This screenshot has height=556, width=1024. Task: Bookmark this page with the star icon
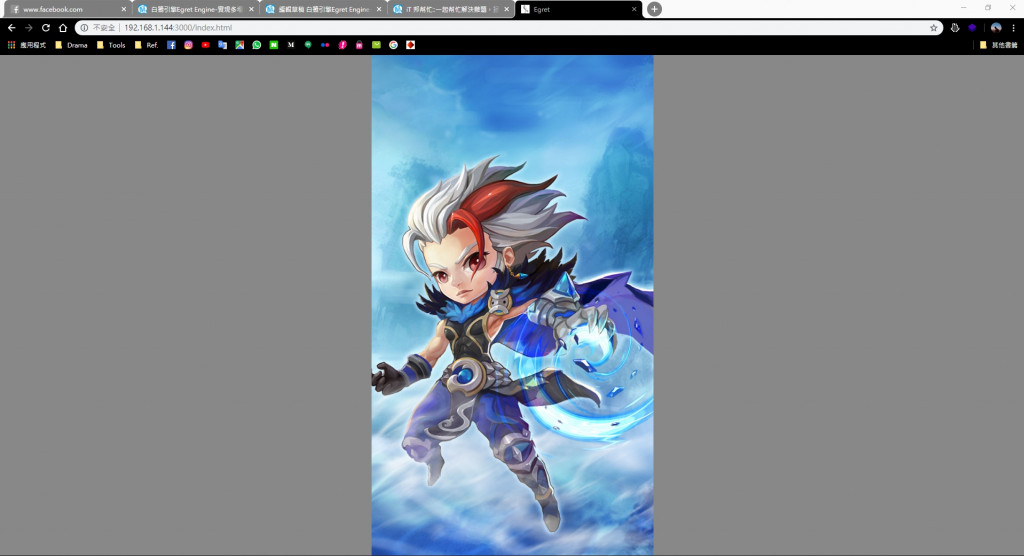click(x=933, y=27)
